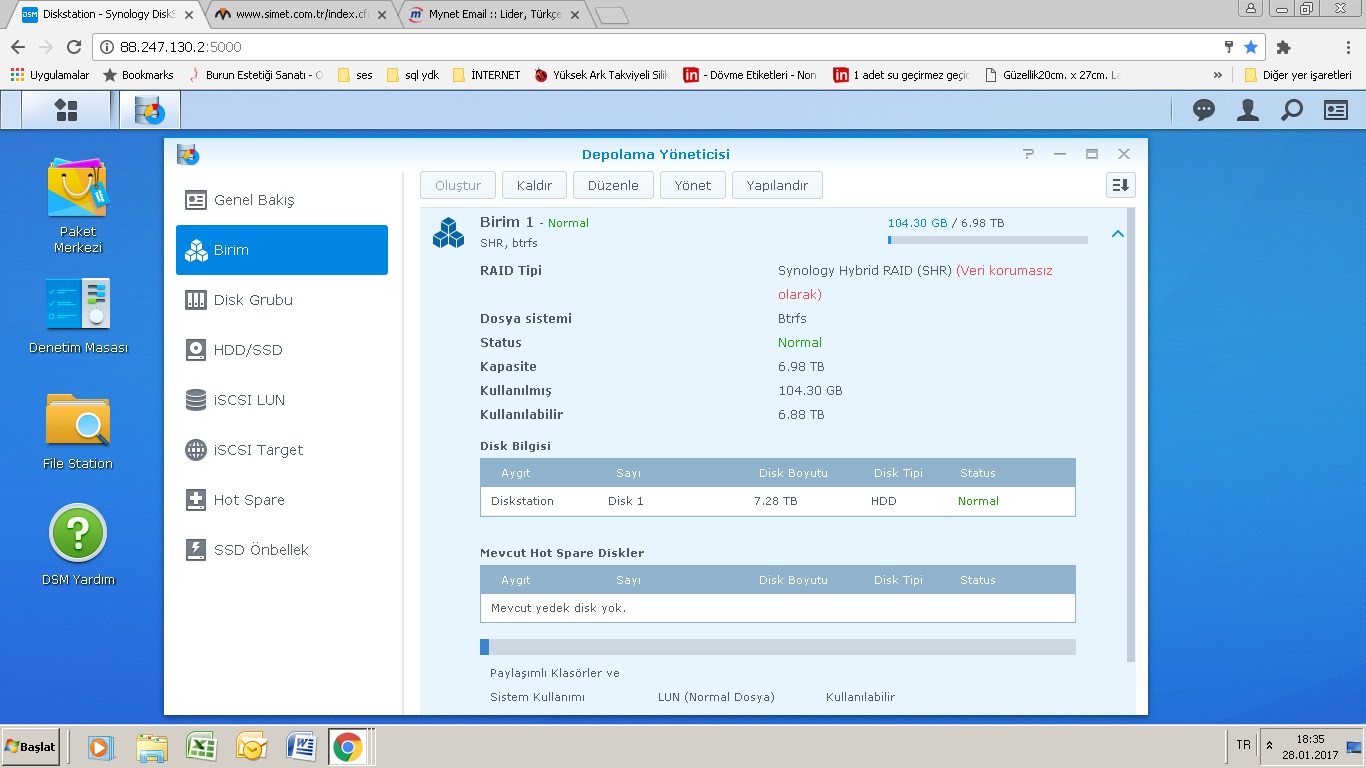Viewport: 1366px width, 768px height.
Task: Open the DSM main menu icon
Action: tap(66, 110)
